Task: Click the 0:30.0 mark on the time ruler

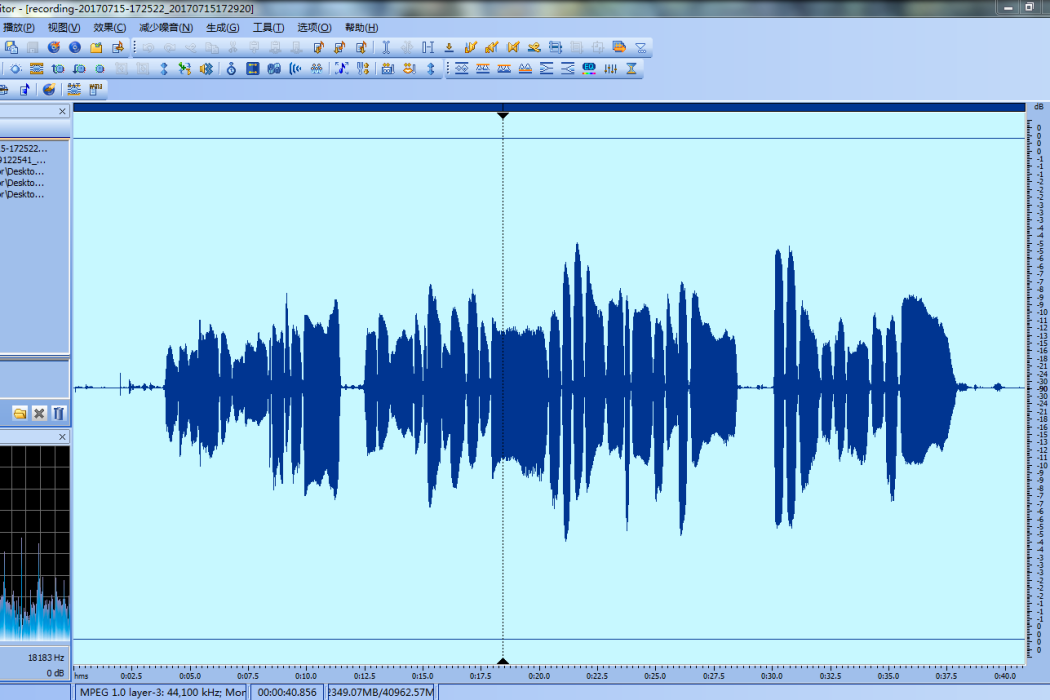Action: (x=772, y=676)
